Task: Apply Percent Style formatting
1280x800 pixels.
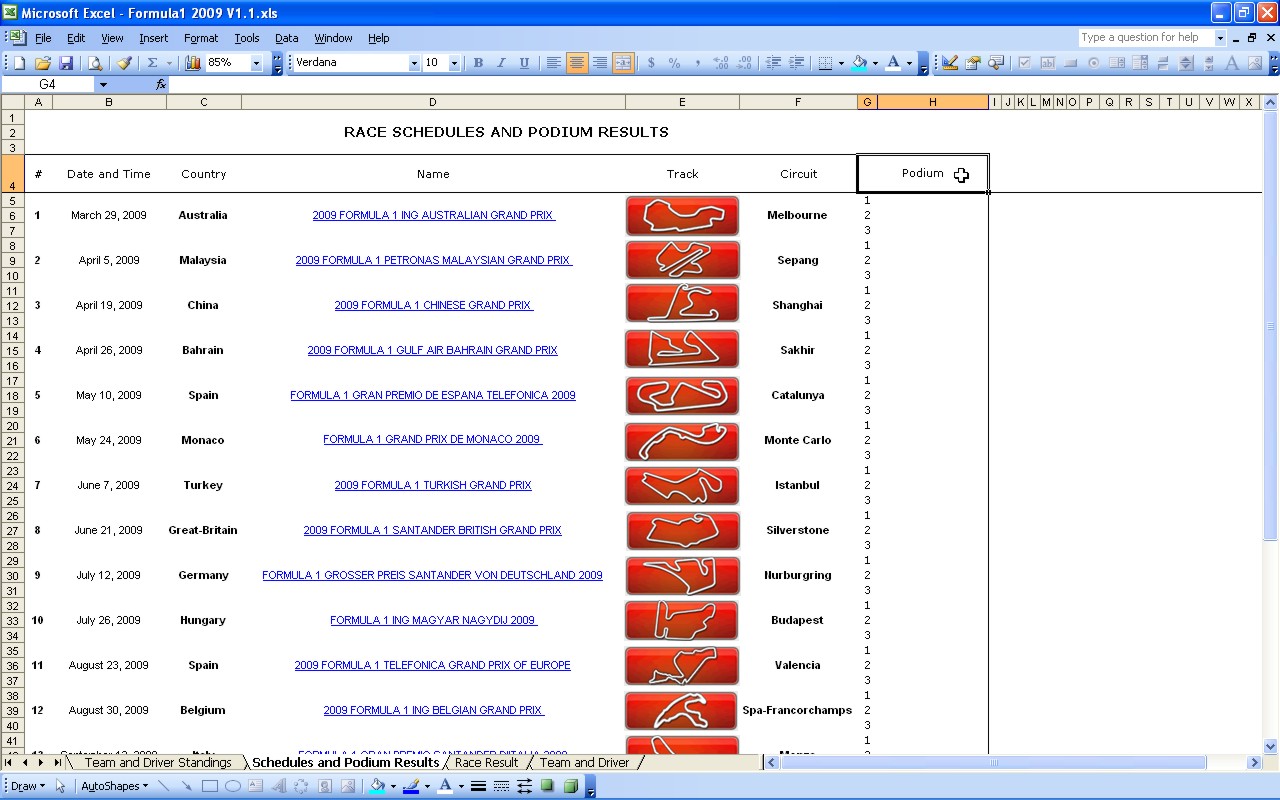Action: click(674, 62)
